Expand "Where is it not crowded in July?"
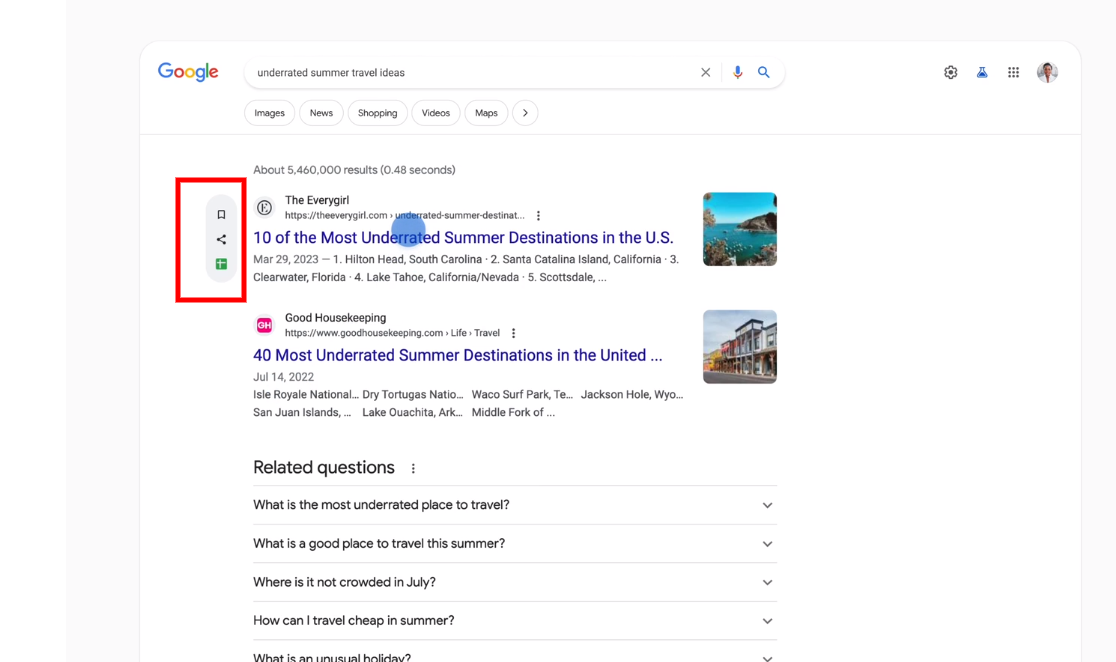The height and width of the screenshot is (662, 1116). (515, 582)
